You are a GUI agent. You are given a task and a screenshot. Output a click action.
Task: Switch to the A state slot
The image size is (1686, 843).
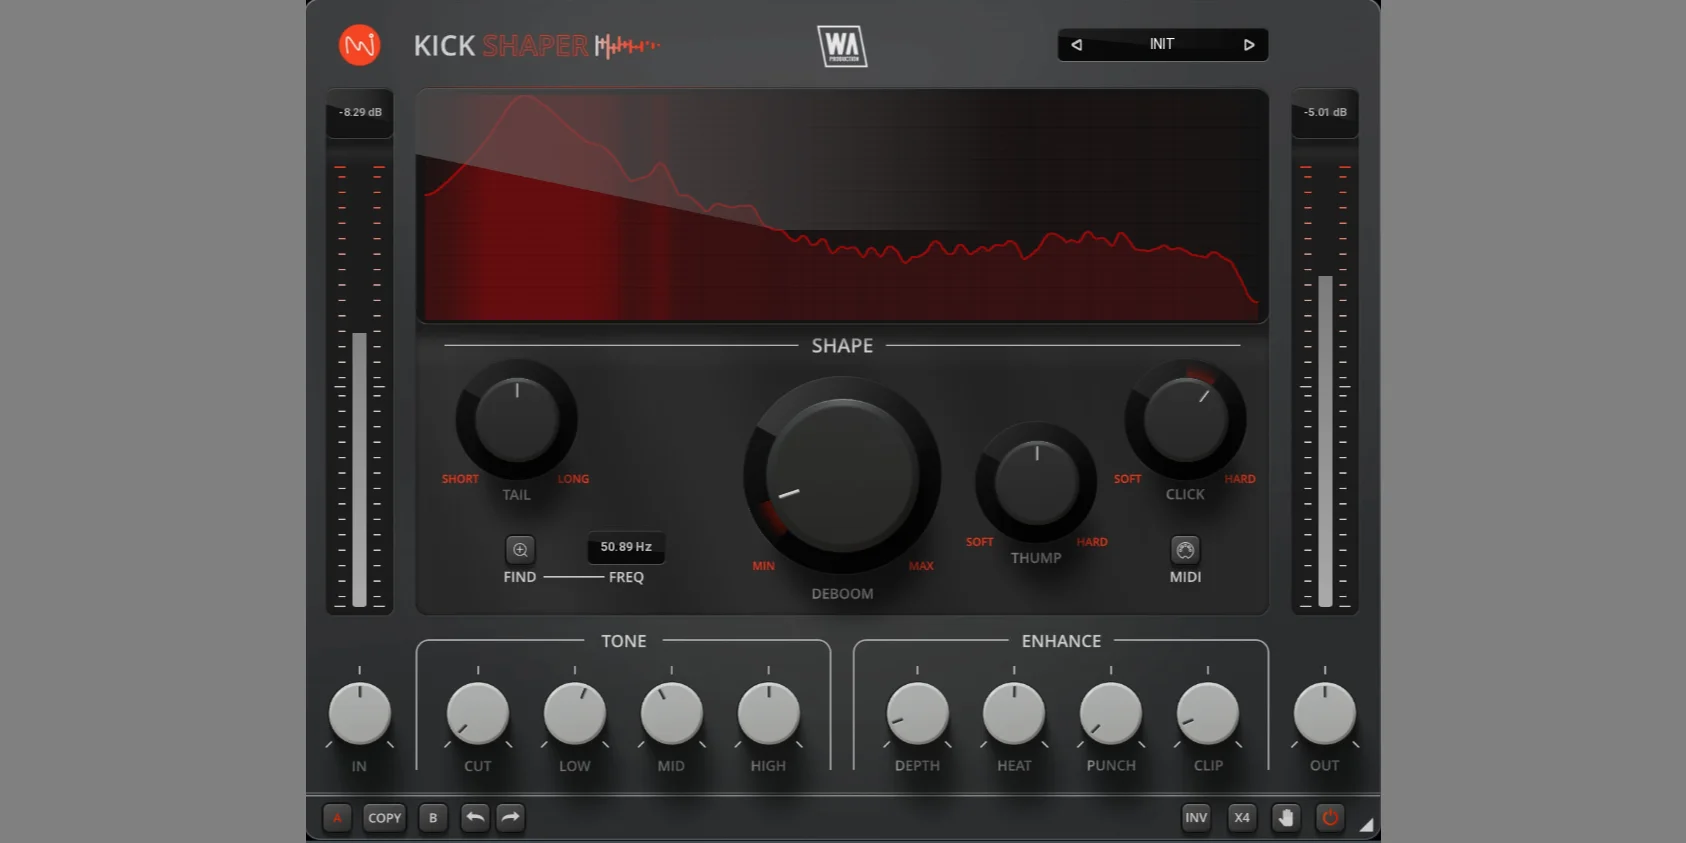pos(337,818)
